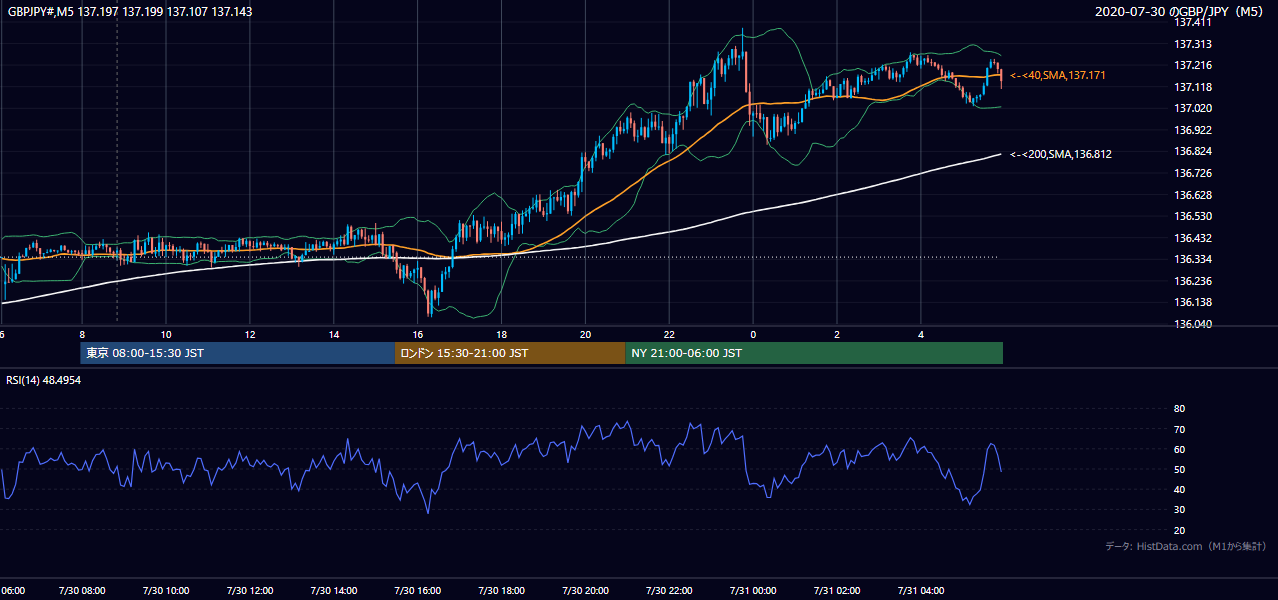The height and width of the screenshot is (600, 1278).
Task: Click hour label 8 under the price chart
Action: pos(82,335)
